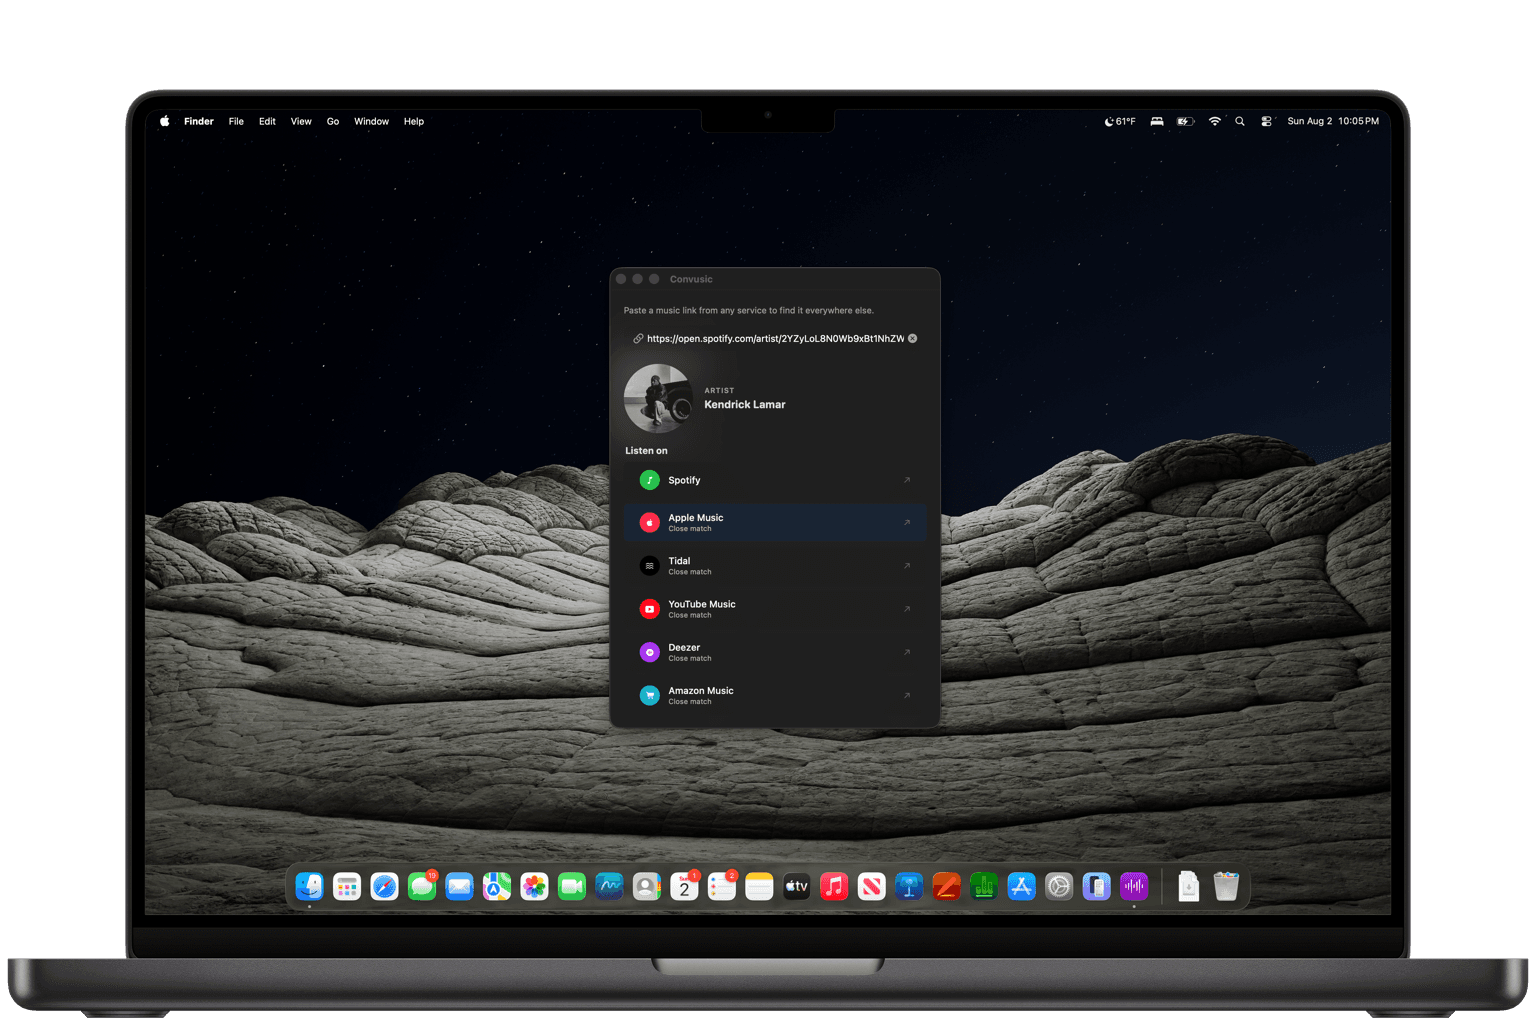The height and width of the screenshot is (1024, 1536).
Task: Select the "Tidal" label text
Action: click(679, 561)
